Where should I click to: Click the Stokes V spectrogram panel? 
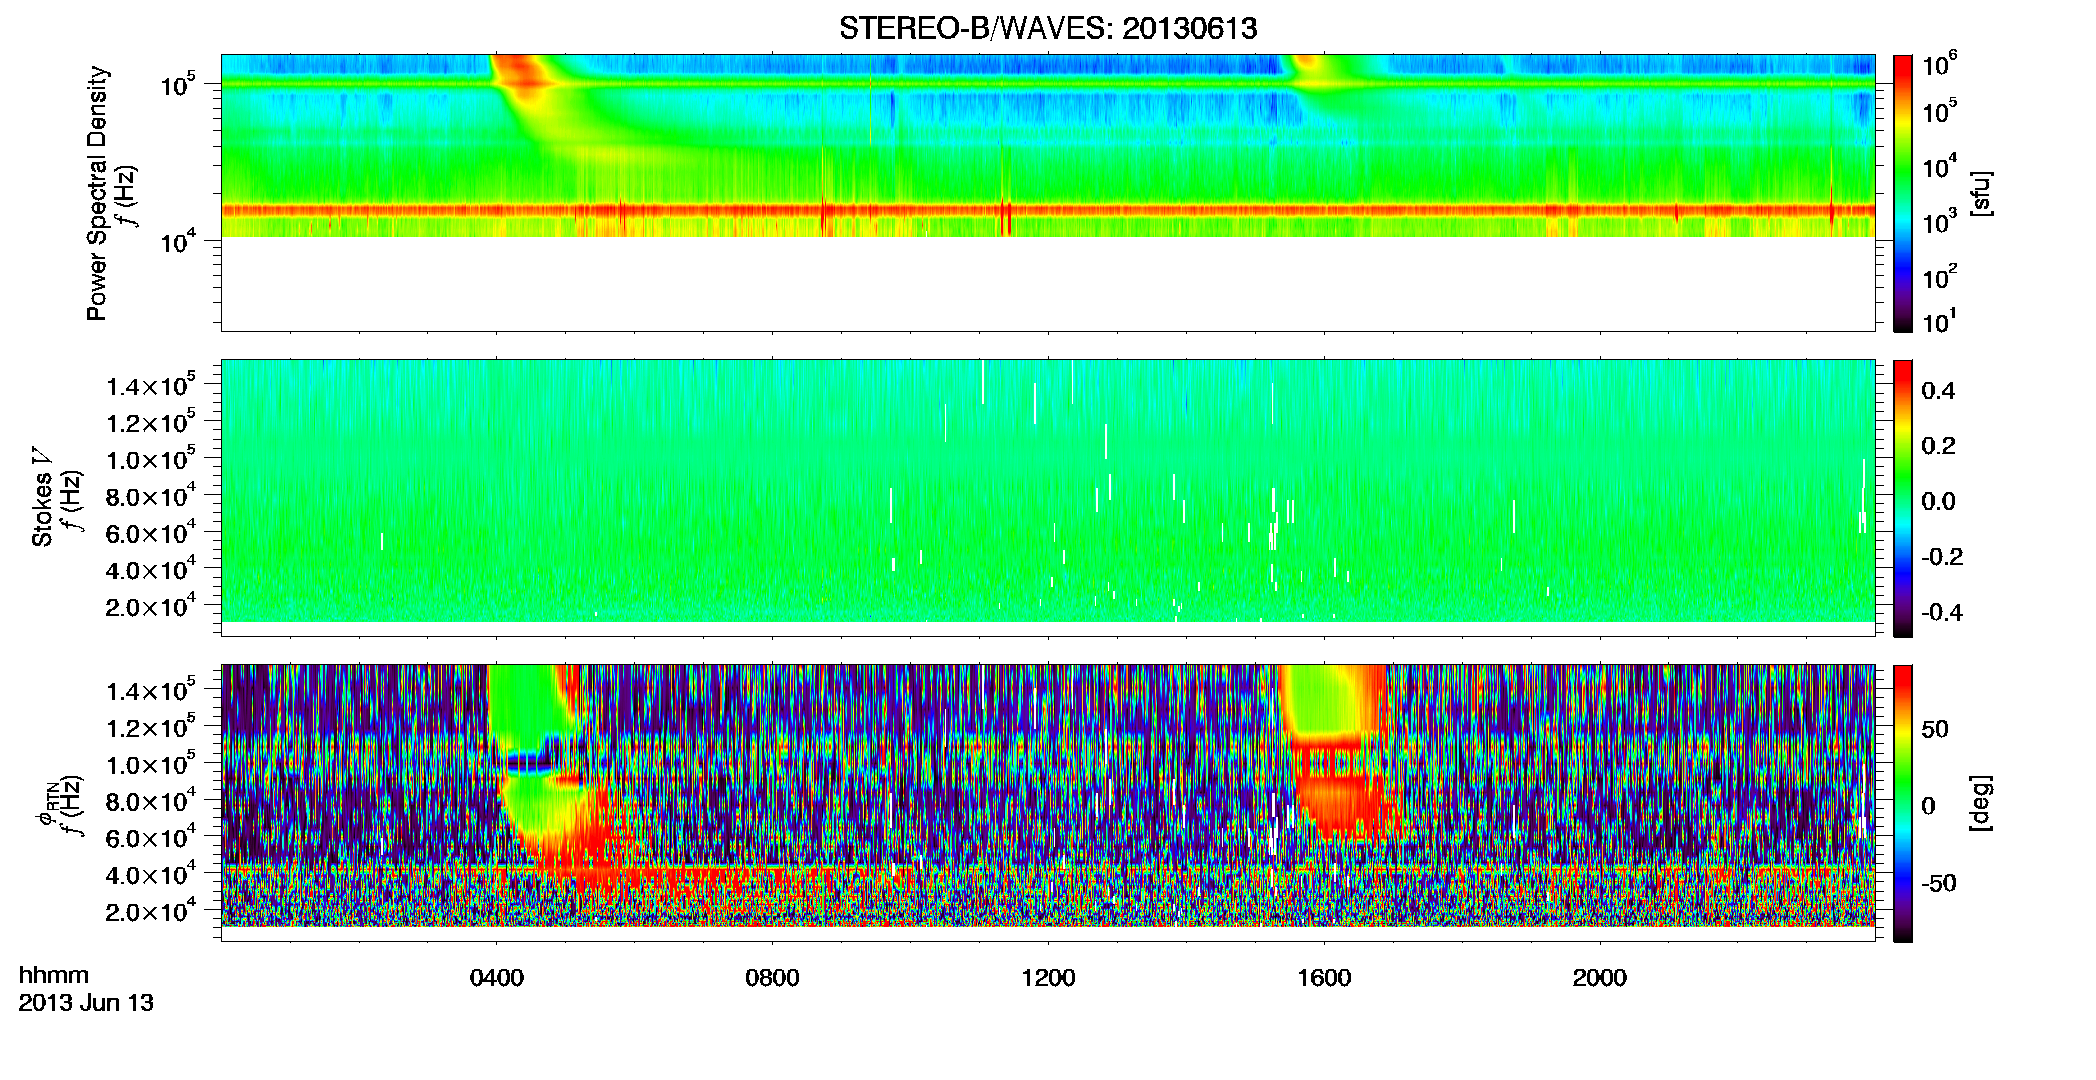(x=1048, y=498)
